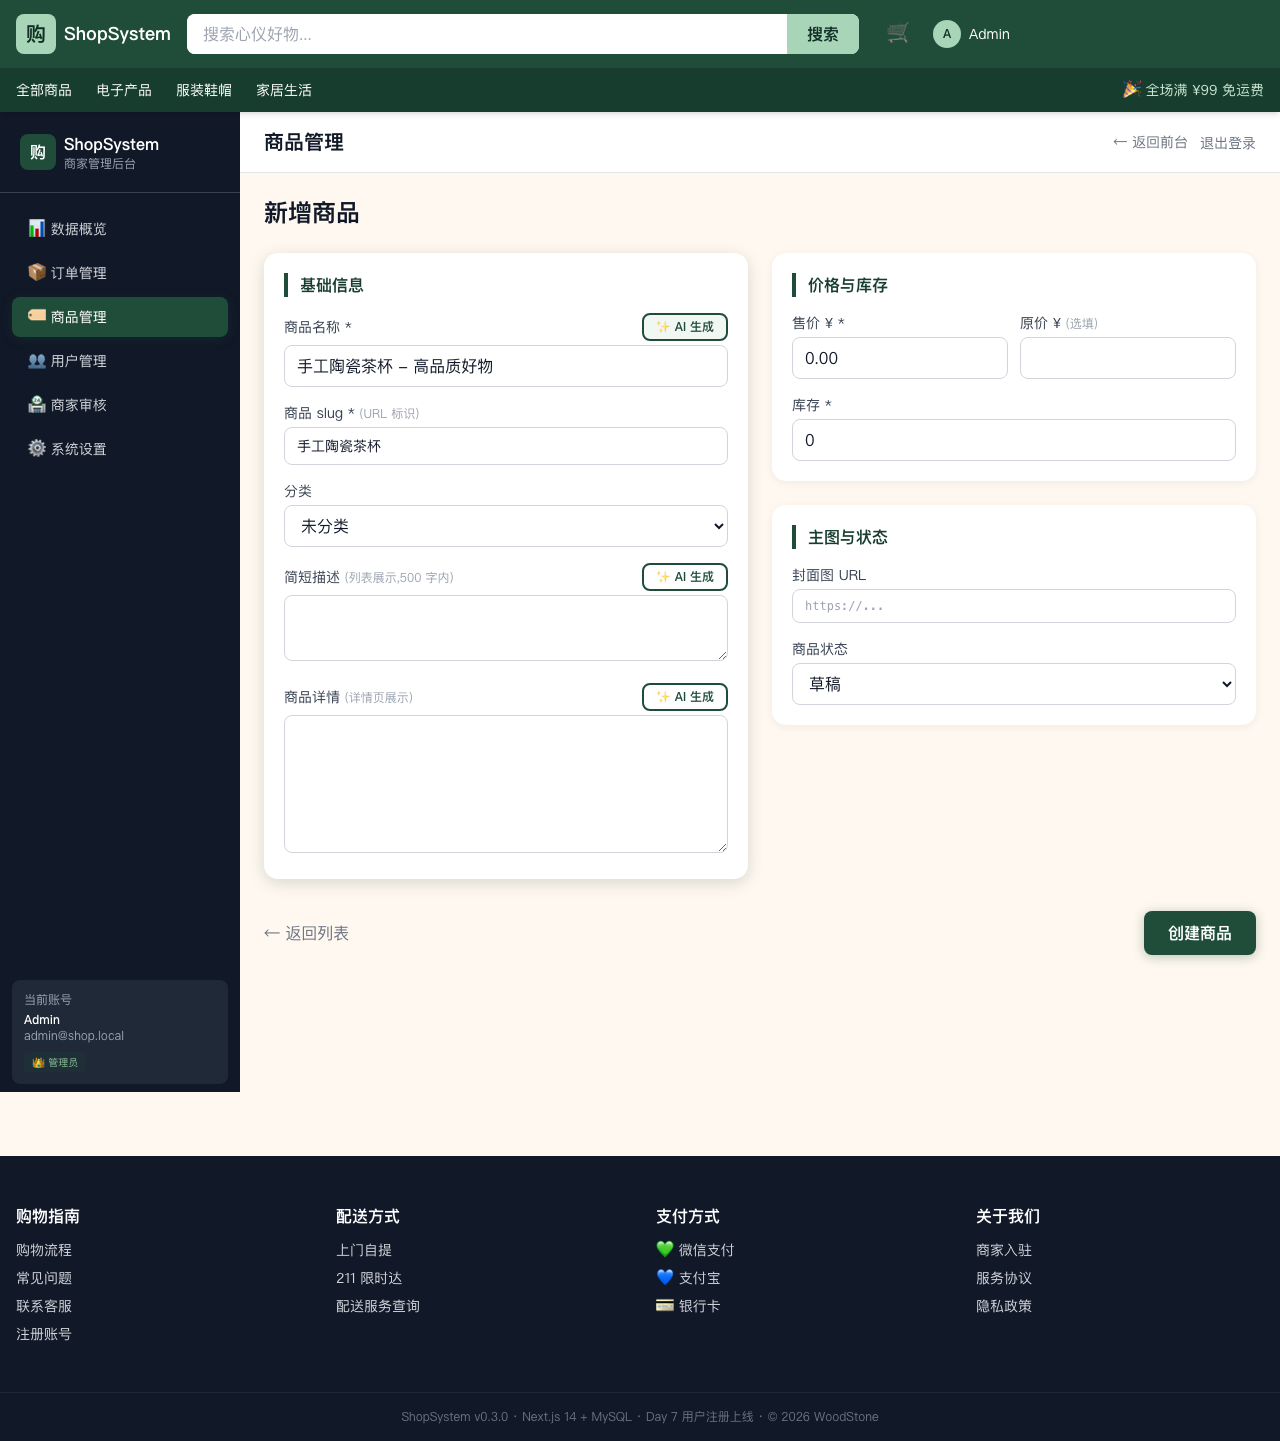The image size is (1280, 1441).
Task: Click the 银行卡 credit card icon
Action: [665, 1305]
